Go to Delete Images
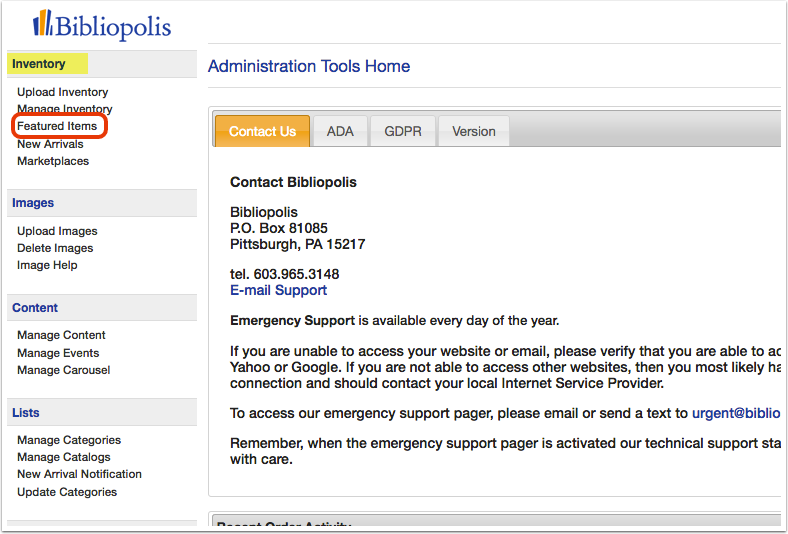This screenshot has height=534, width=788. click(x=55, y=248)
